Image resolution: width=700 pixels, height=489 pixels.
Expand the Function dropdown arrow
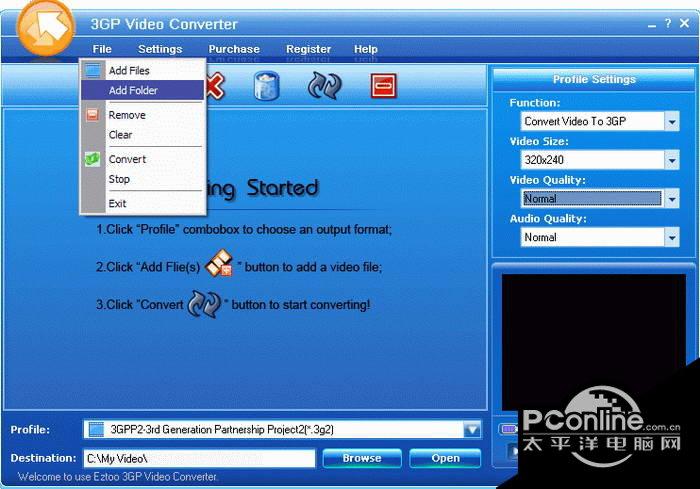coord(671,121)
